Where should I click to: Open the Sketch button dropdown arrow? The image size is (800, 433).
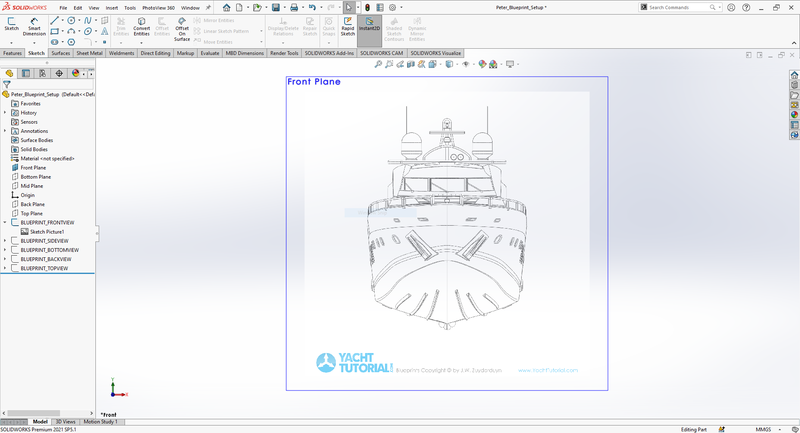(11, 43)
